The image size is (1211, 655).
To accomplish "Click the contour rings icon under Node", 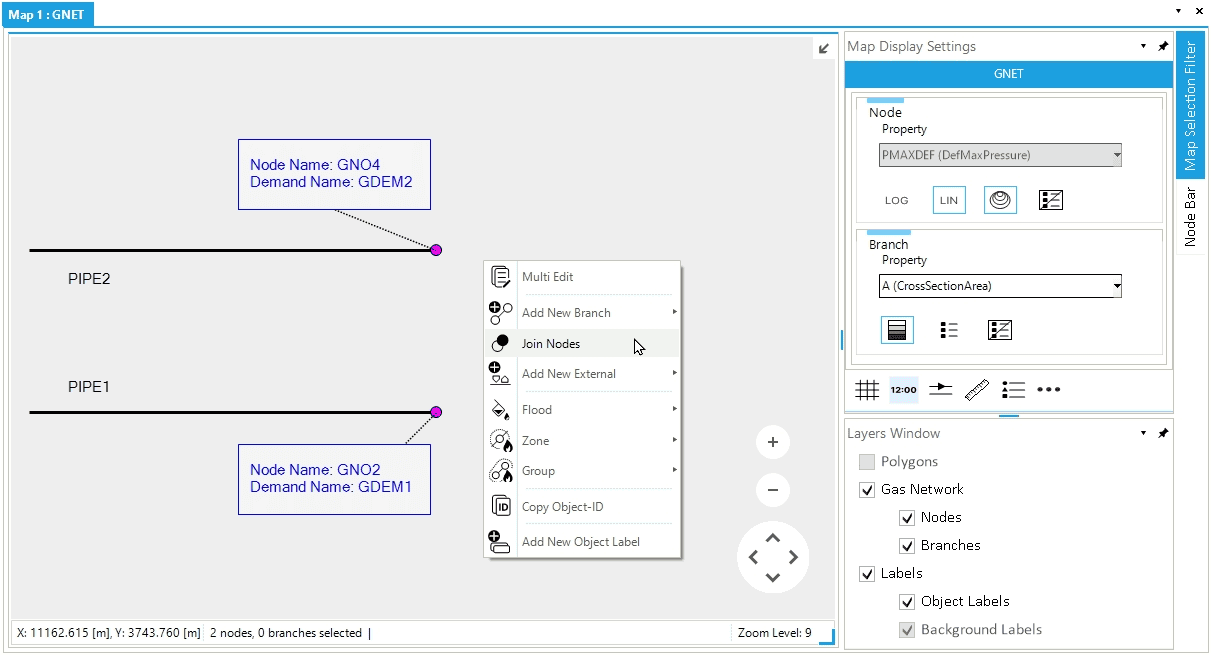I will [1000, 200].
